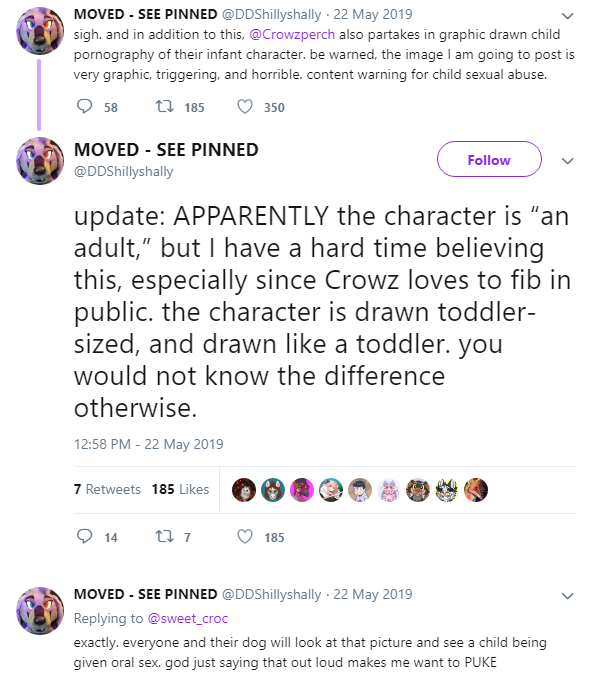Open the 12:58 PM timestamp link
Screen dimensions: 603x686
tap(148, 444)
